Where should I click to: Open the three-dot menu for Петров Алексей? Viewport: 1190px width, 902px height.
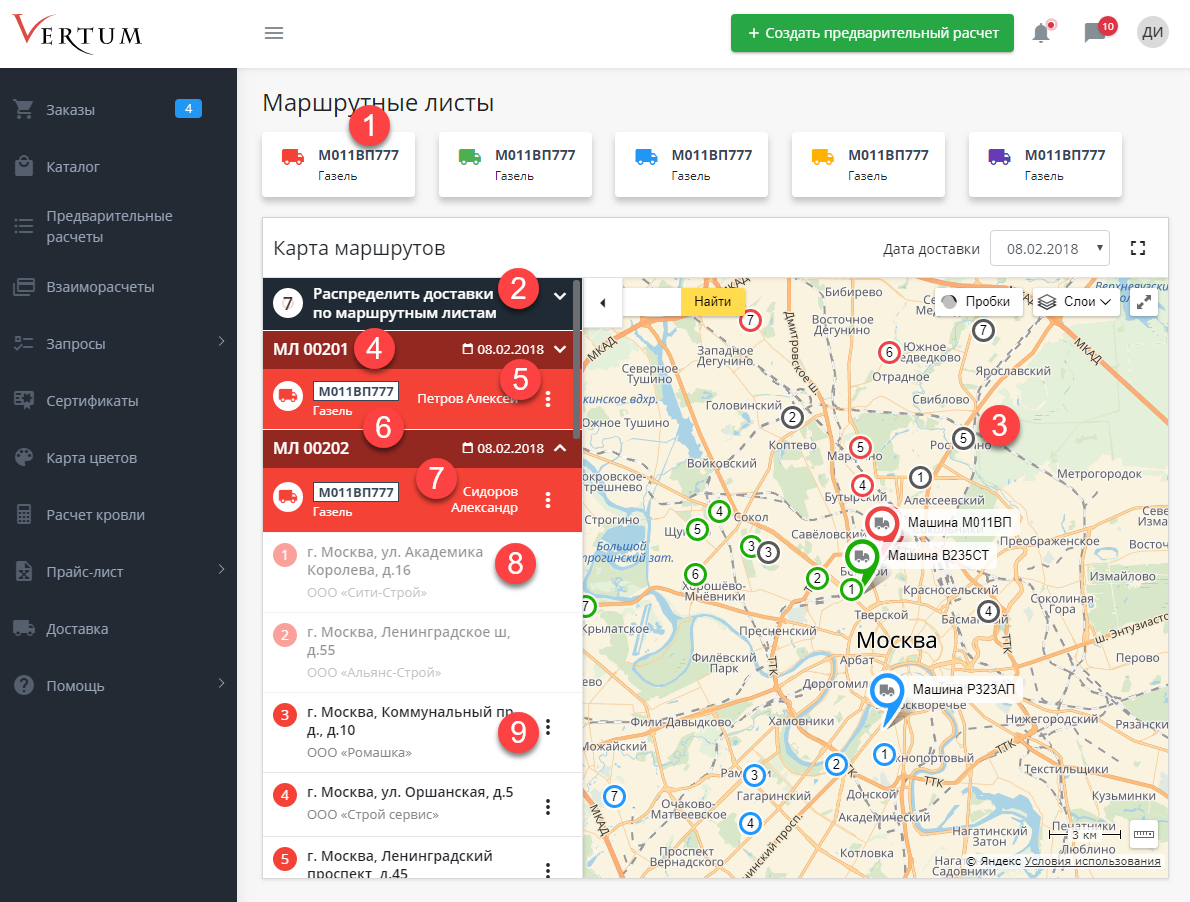coord(547,399)
